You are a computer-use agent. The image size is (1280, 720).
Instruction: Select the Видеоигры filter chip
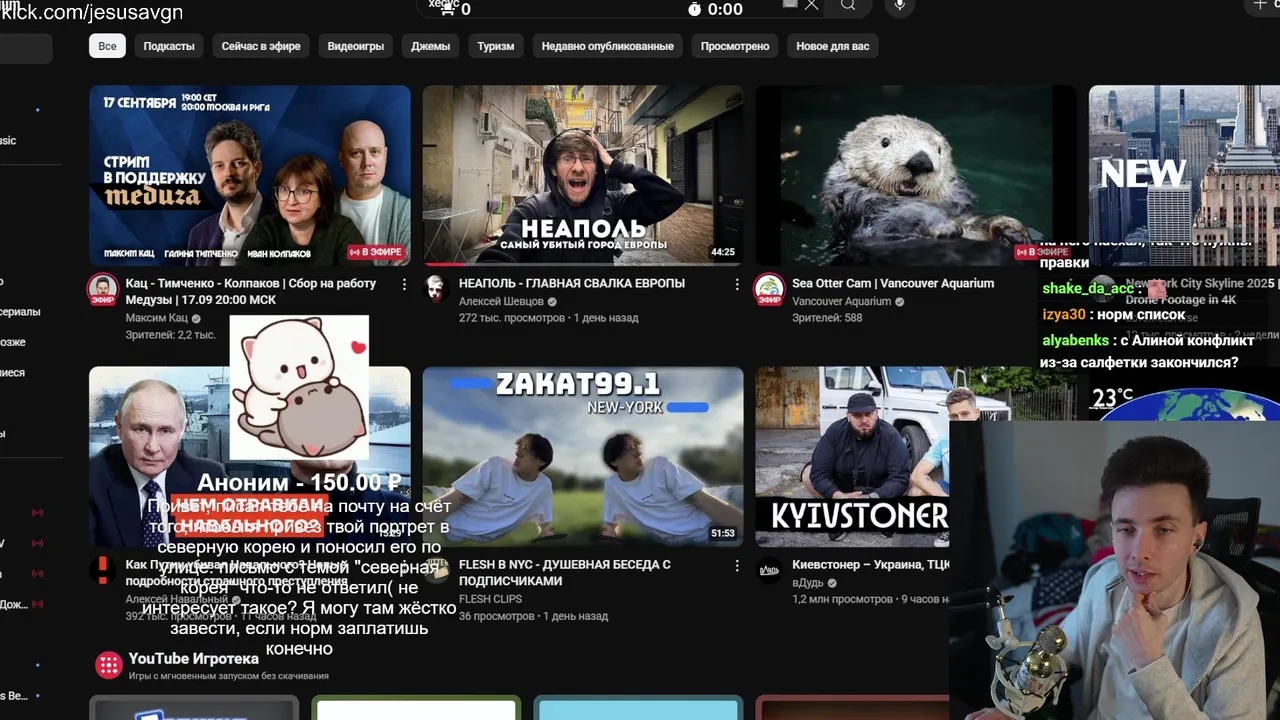pyautogui.click(x=356, y=46)
